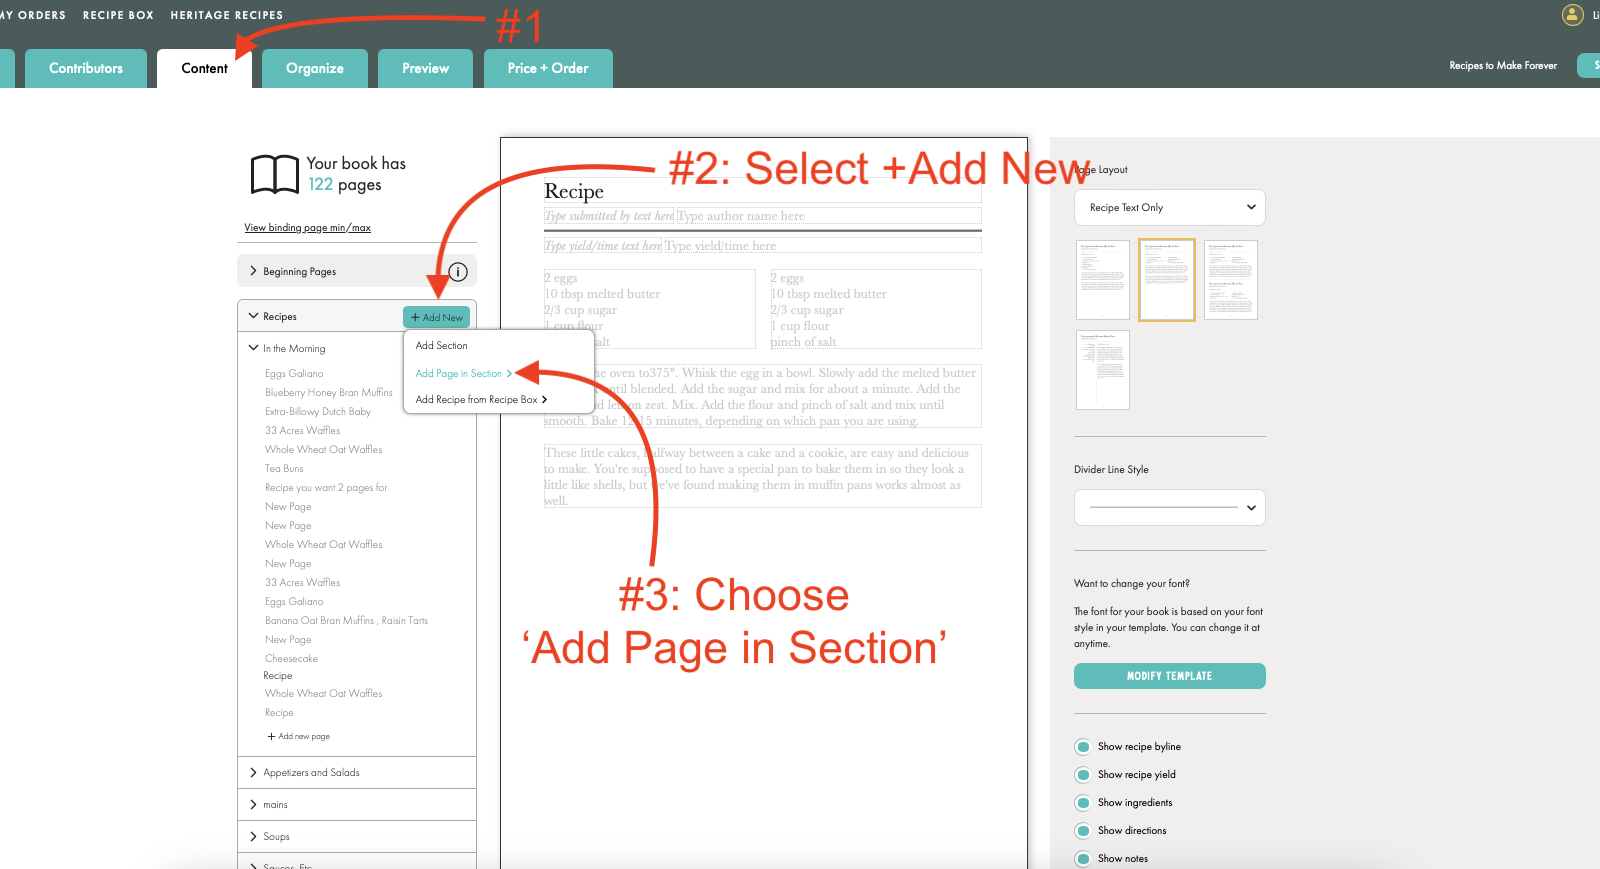Open View binding page min/max link
Image resolution: width=1600 pixels, height=869 pixels.
[x=307, y=228]
